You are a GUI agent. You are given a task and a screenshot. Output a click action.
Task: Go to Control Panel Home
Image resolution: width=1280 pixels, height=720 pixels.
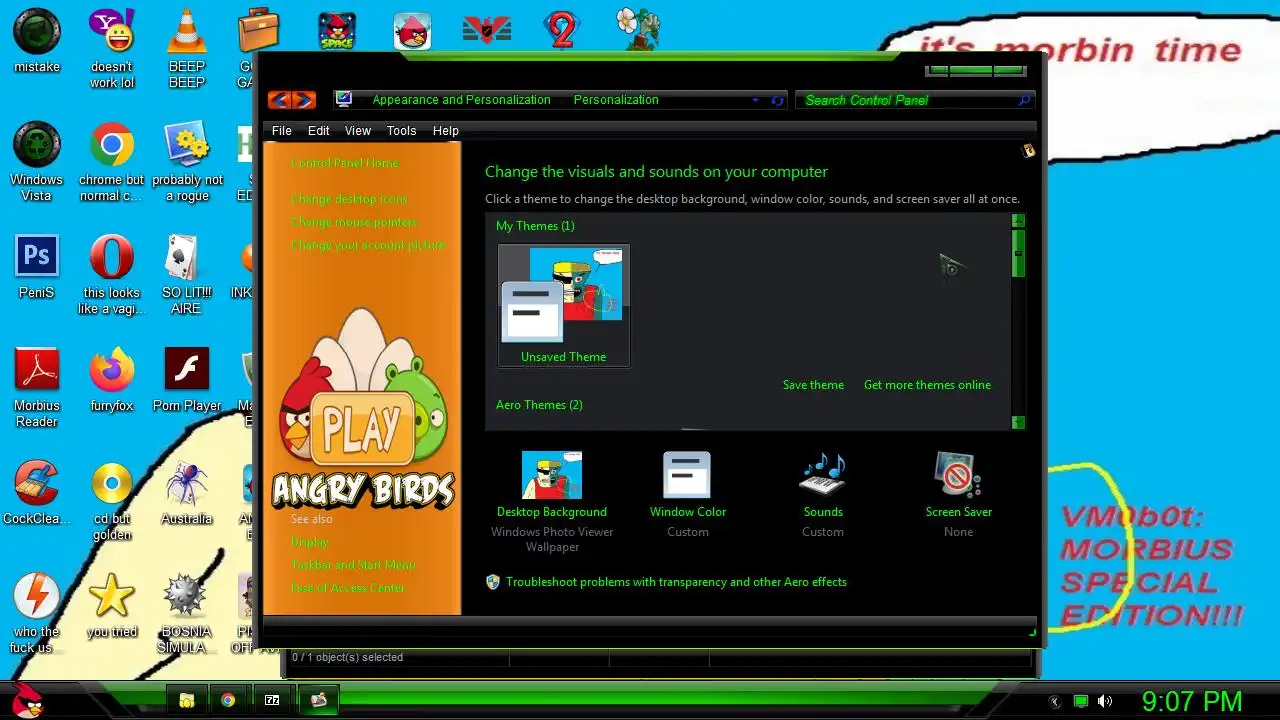pyautogui.click(x=344, y=163)
